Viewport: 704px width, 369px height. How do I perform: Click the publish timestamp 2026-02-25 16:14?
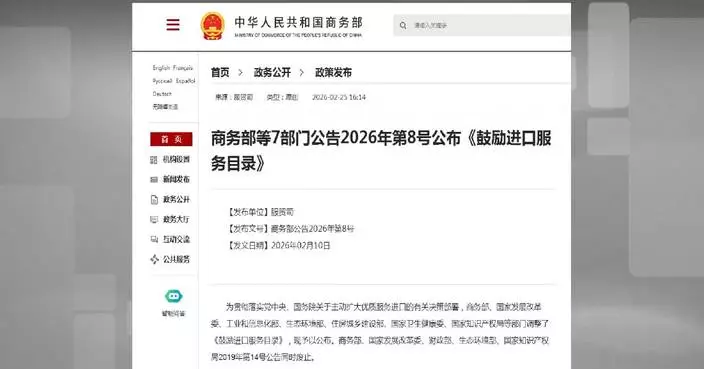[x=339, y=97]
